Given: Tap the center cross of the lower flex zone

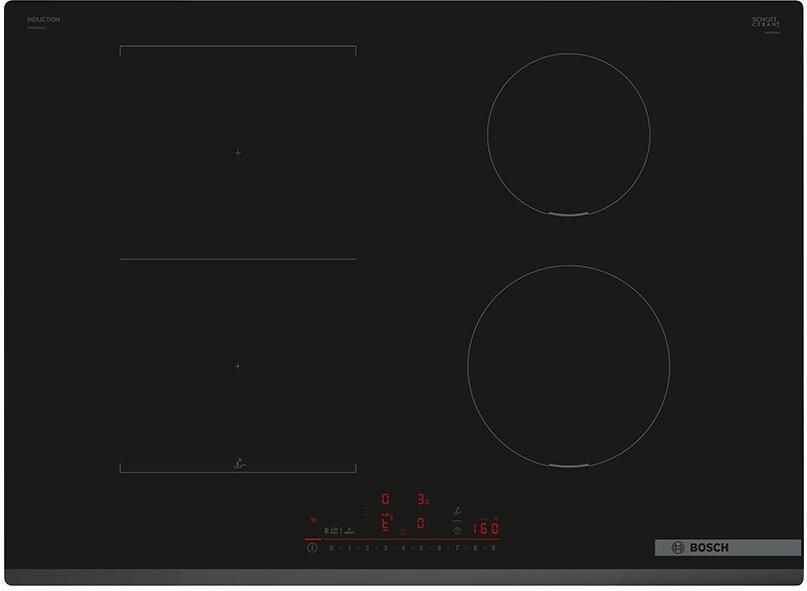Looking at the screenshot, I should click(x=238, y=366).
